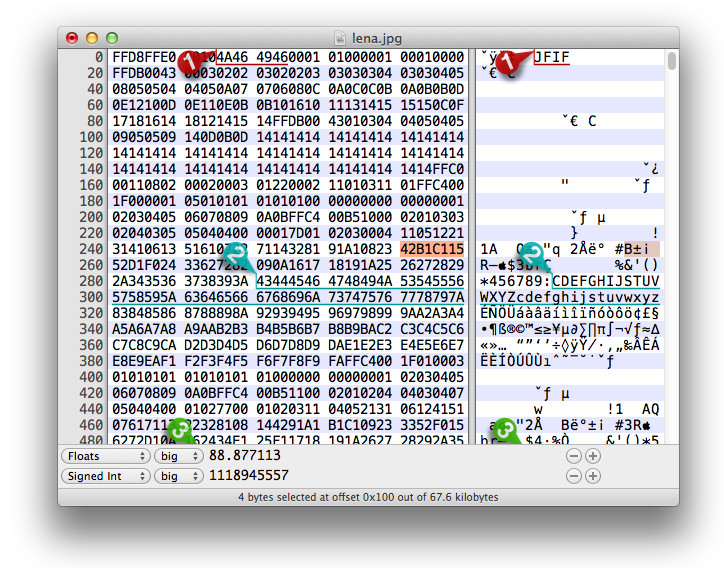Click the signed int value 1118945557
The image size is (724, 568).
249,475
